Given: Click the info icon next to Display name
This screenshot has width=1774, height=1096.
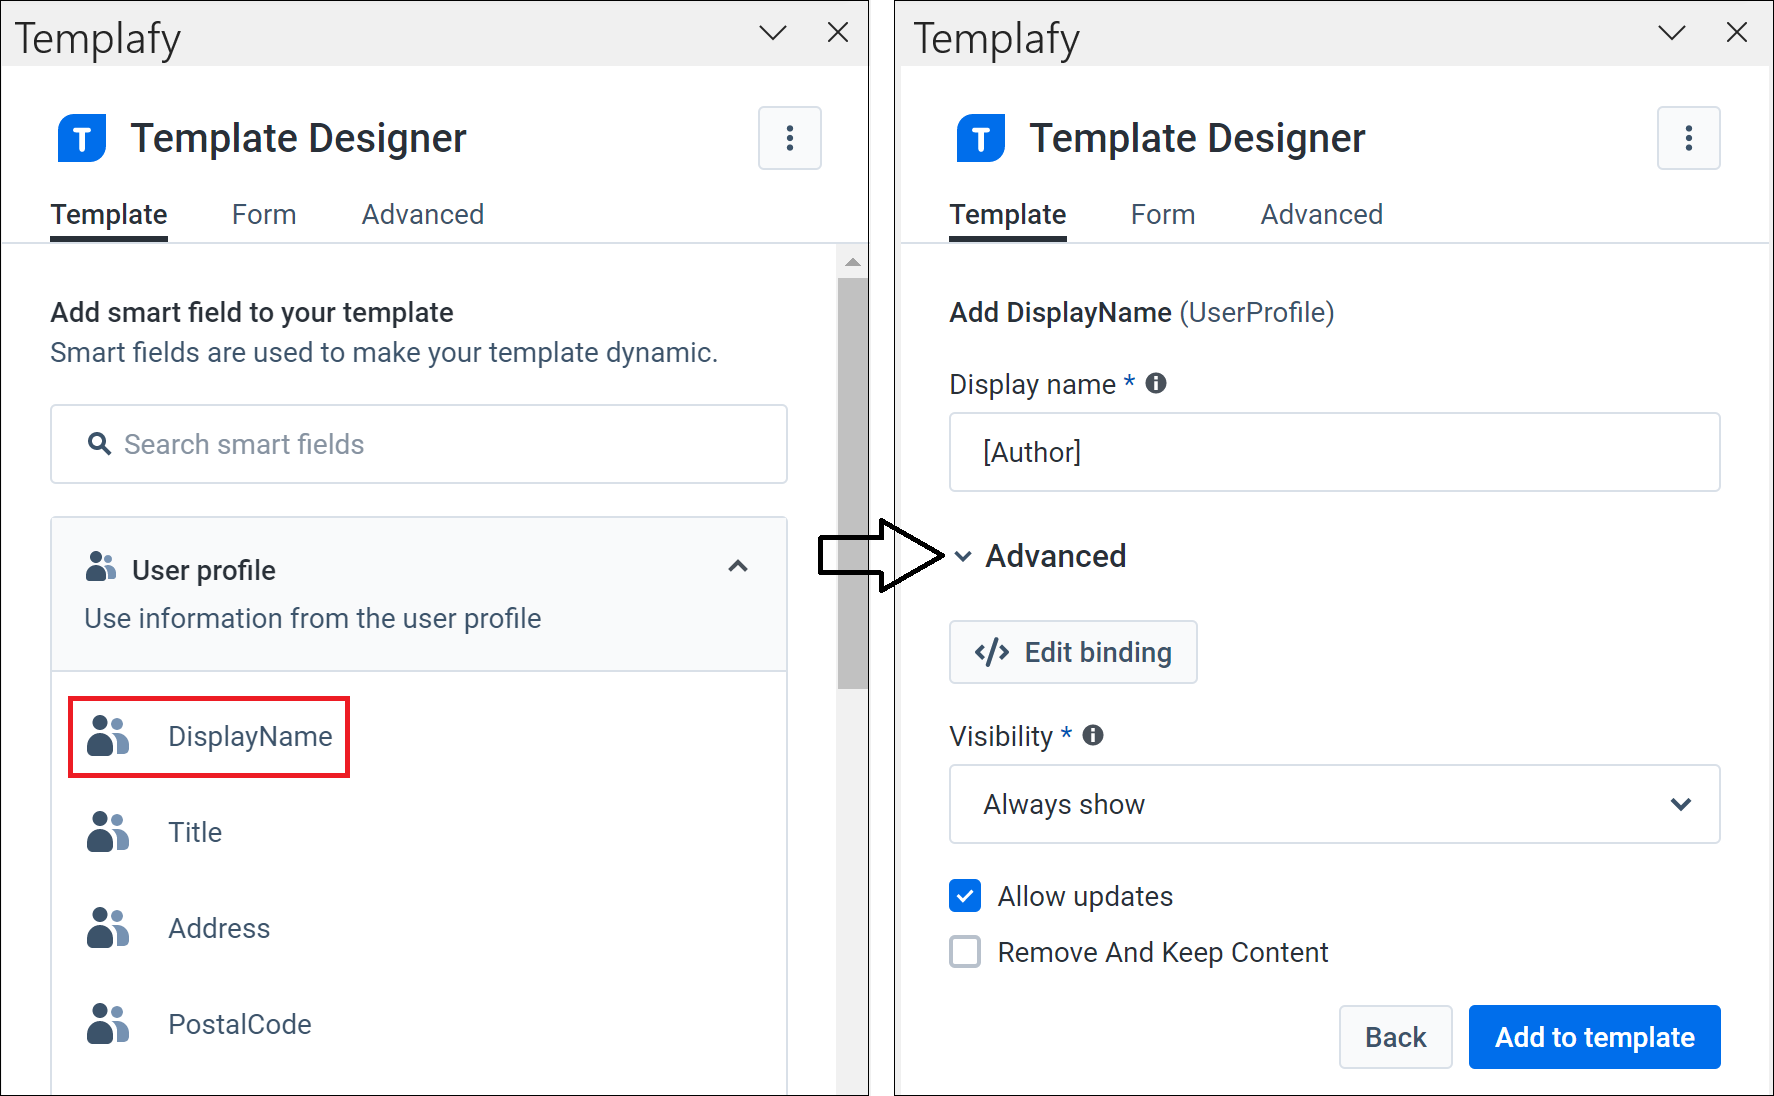Looking at the screenshot, I should (x=1155, y=382).
